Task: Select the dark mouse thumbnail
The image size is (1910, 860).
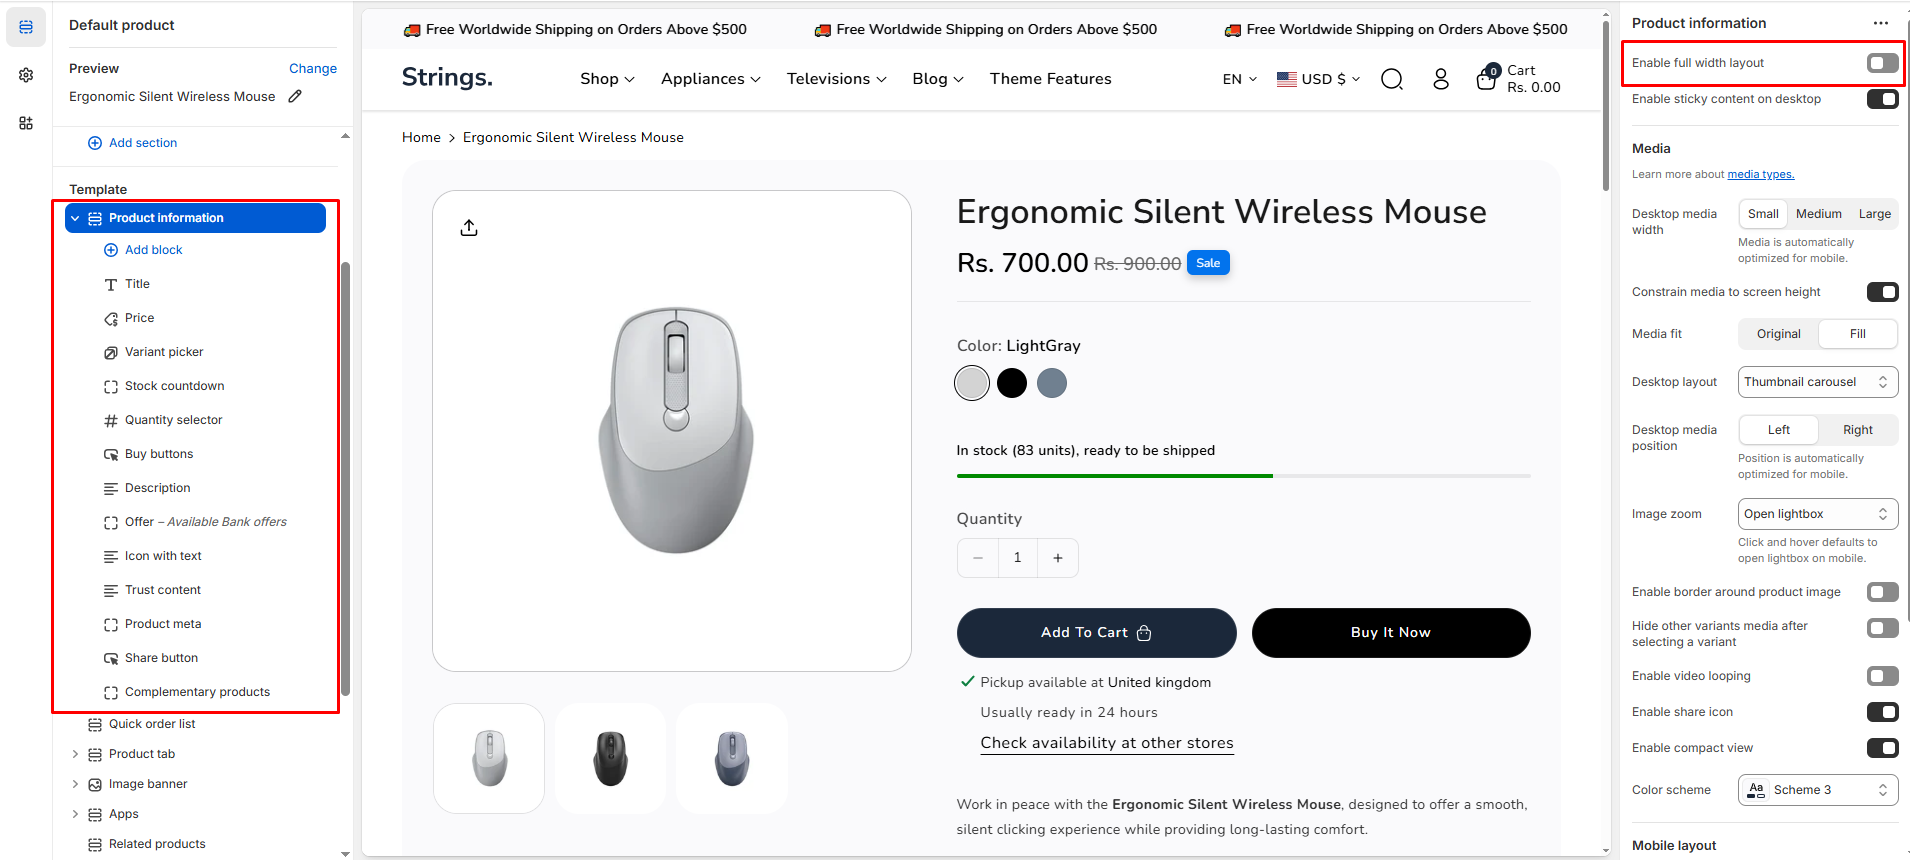Action: coord(610,758)
